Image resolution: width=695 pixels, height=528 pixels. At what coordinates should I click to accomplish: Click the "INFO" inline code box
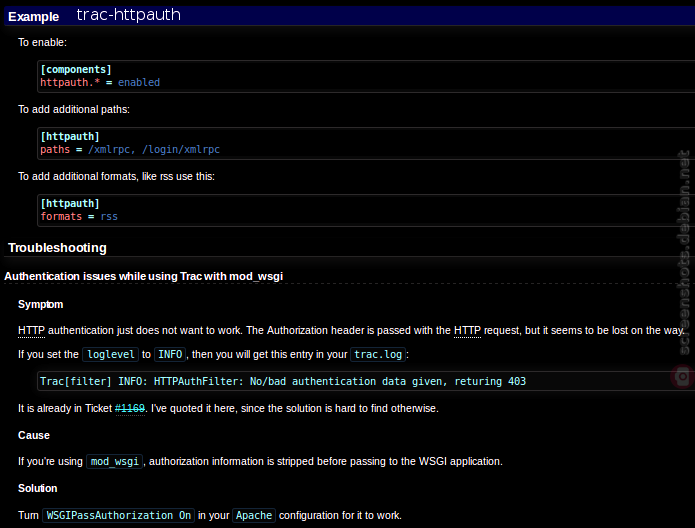pyautogui.click(x=170, y=355)
